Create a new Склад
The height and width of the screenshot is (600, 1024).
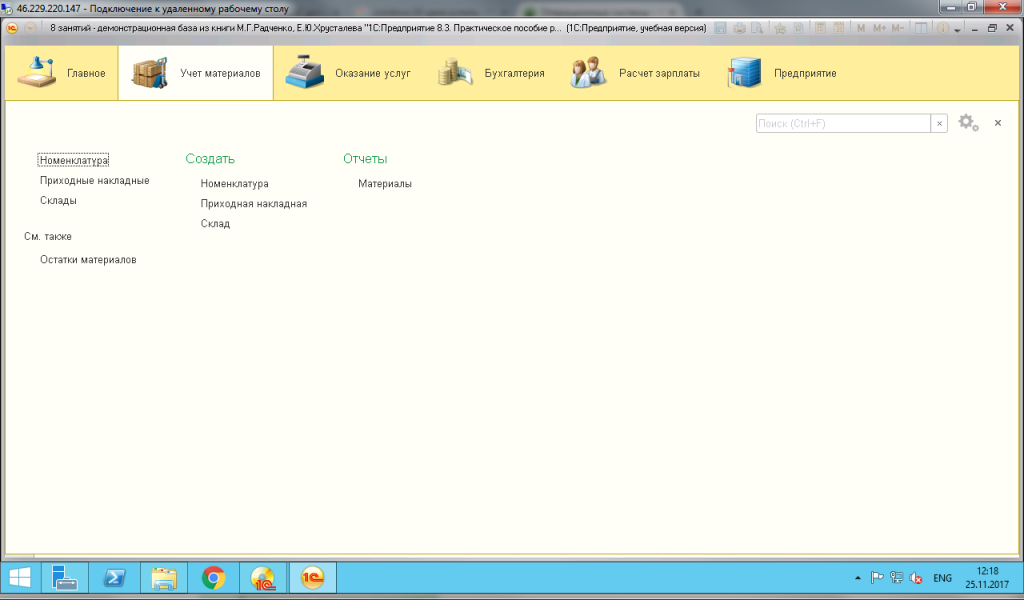tap(215, 223)
